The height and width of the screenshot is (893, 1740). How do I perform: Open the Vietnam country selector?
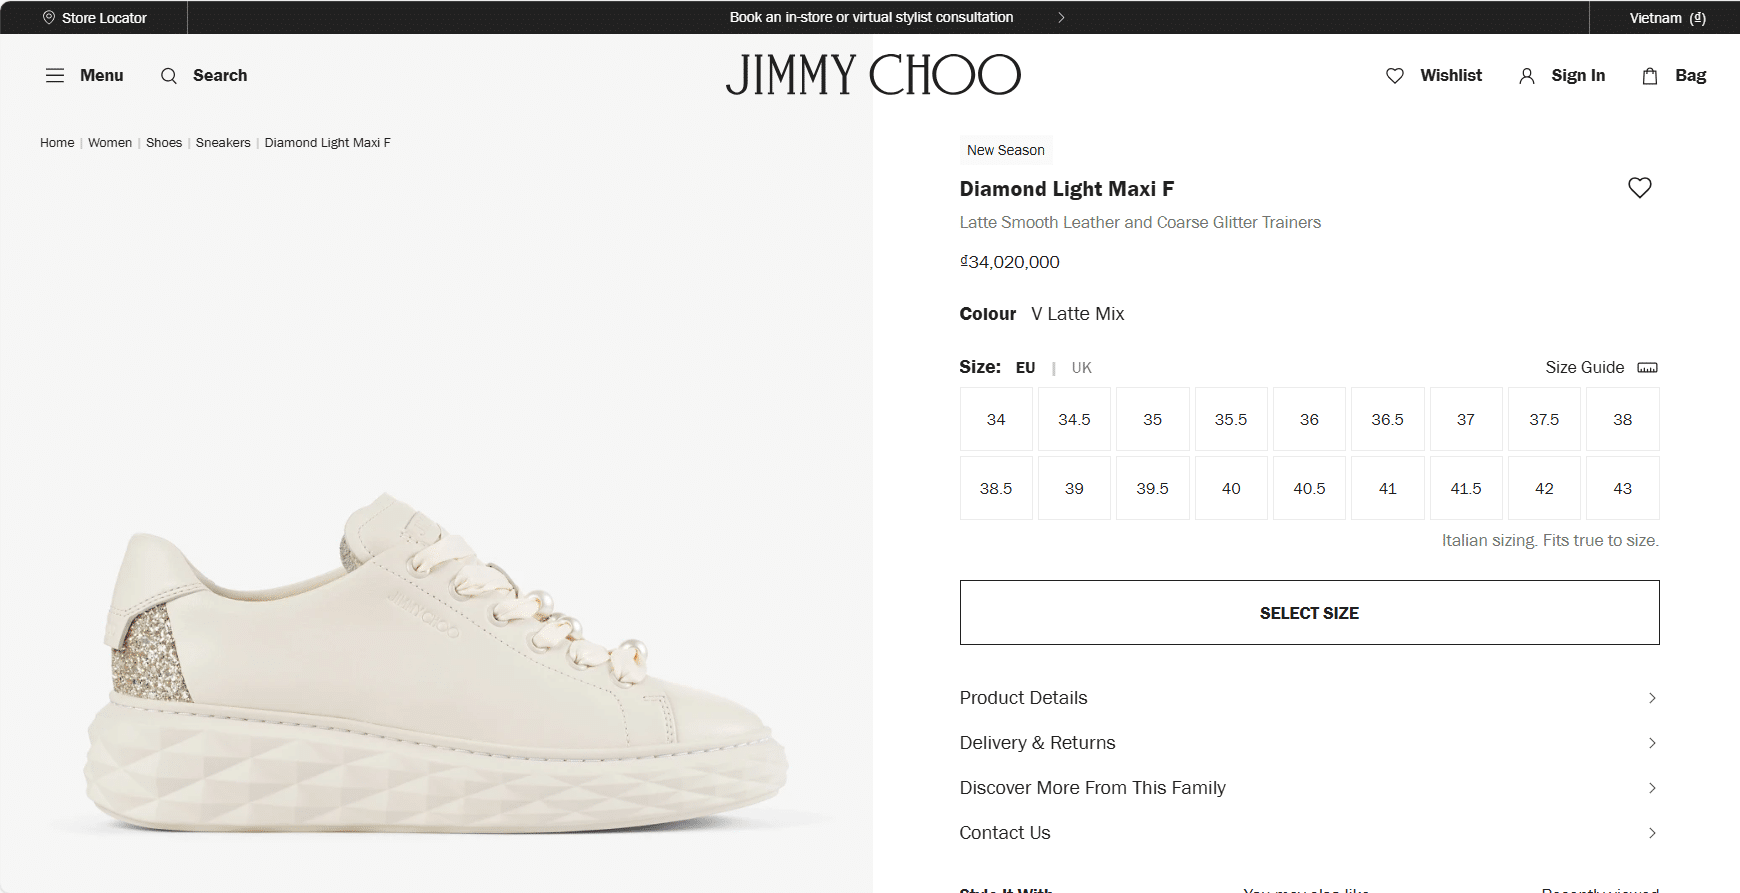click(x=1667, y=18)
